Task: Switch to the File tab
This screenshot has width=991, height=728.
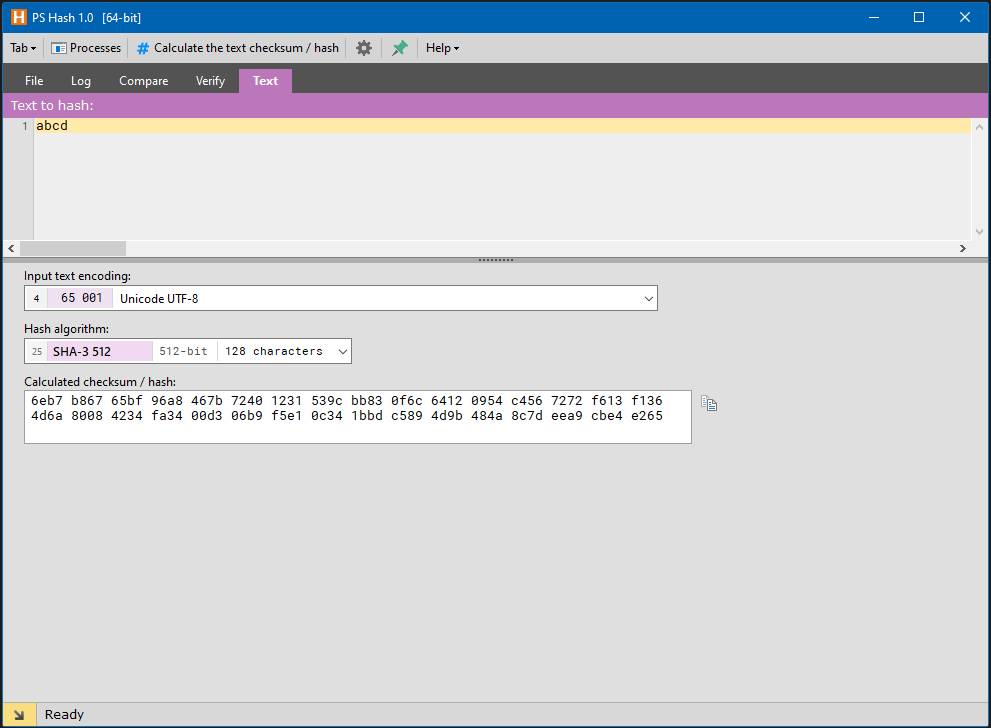Action: [34, 81]
